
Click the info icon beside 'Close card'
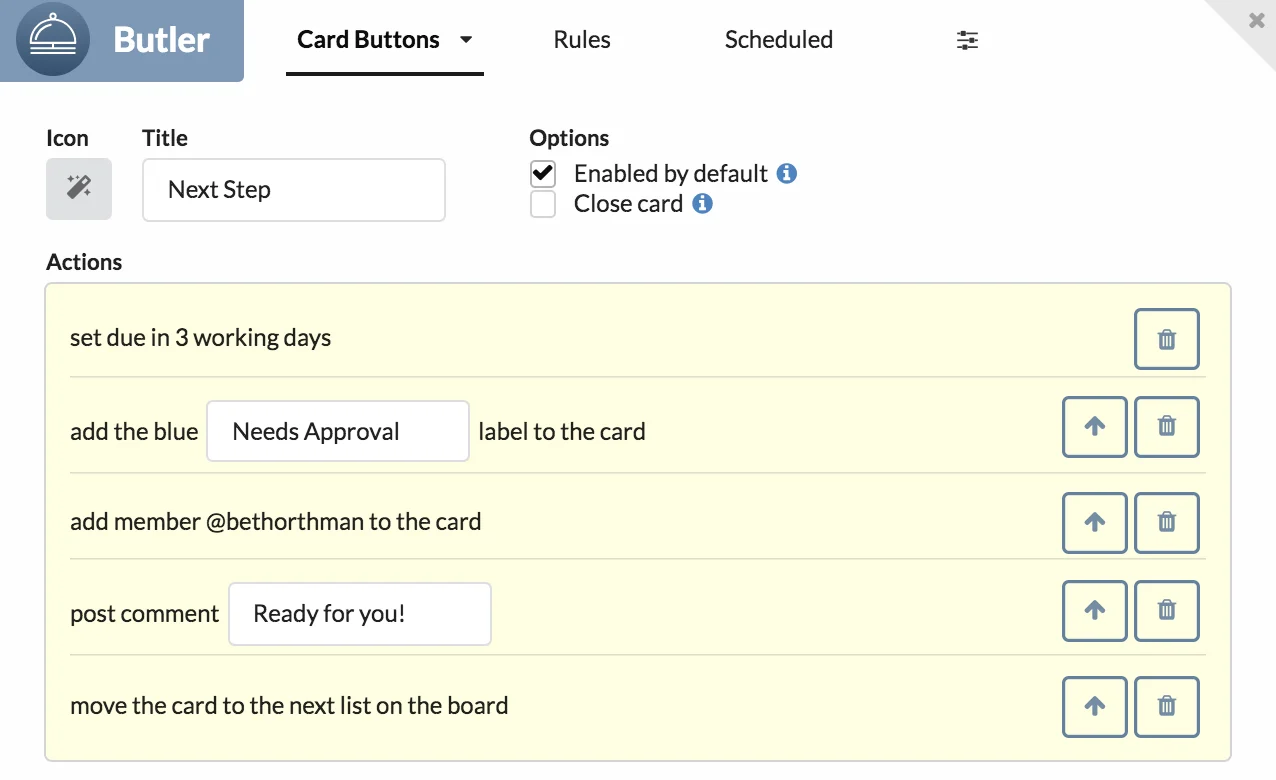coord(703,204)
